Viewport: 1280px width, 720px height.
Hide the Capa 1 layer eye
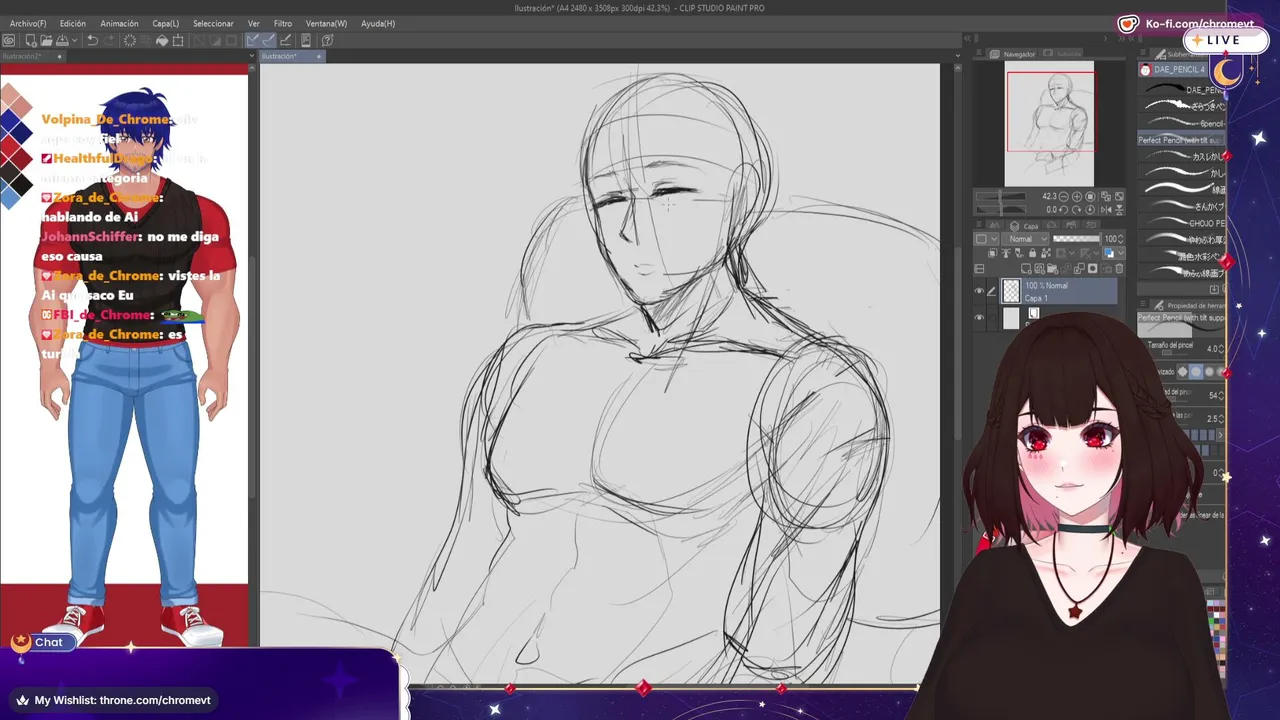point(979,291)
